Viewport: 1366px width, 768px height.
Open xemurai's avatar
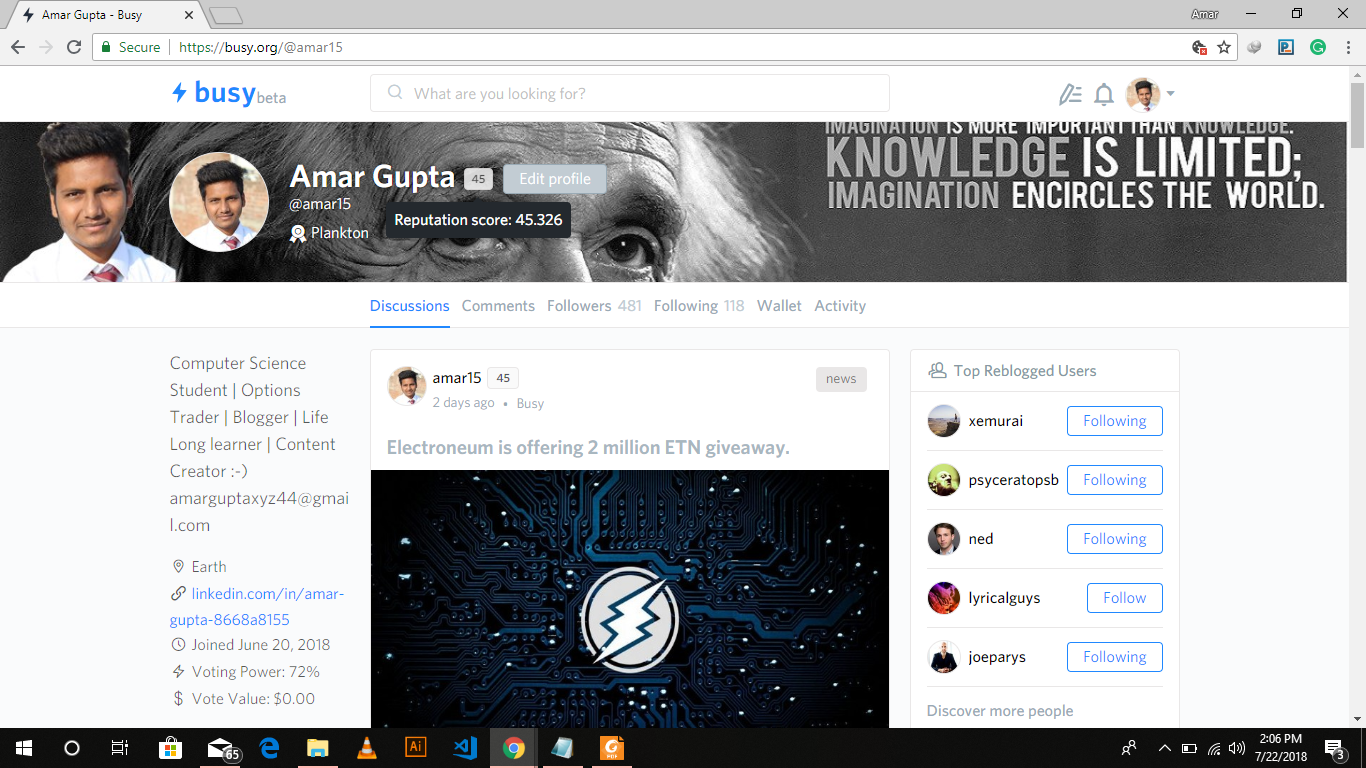pyautogui.click(x=944, y=421)
